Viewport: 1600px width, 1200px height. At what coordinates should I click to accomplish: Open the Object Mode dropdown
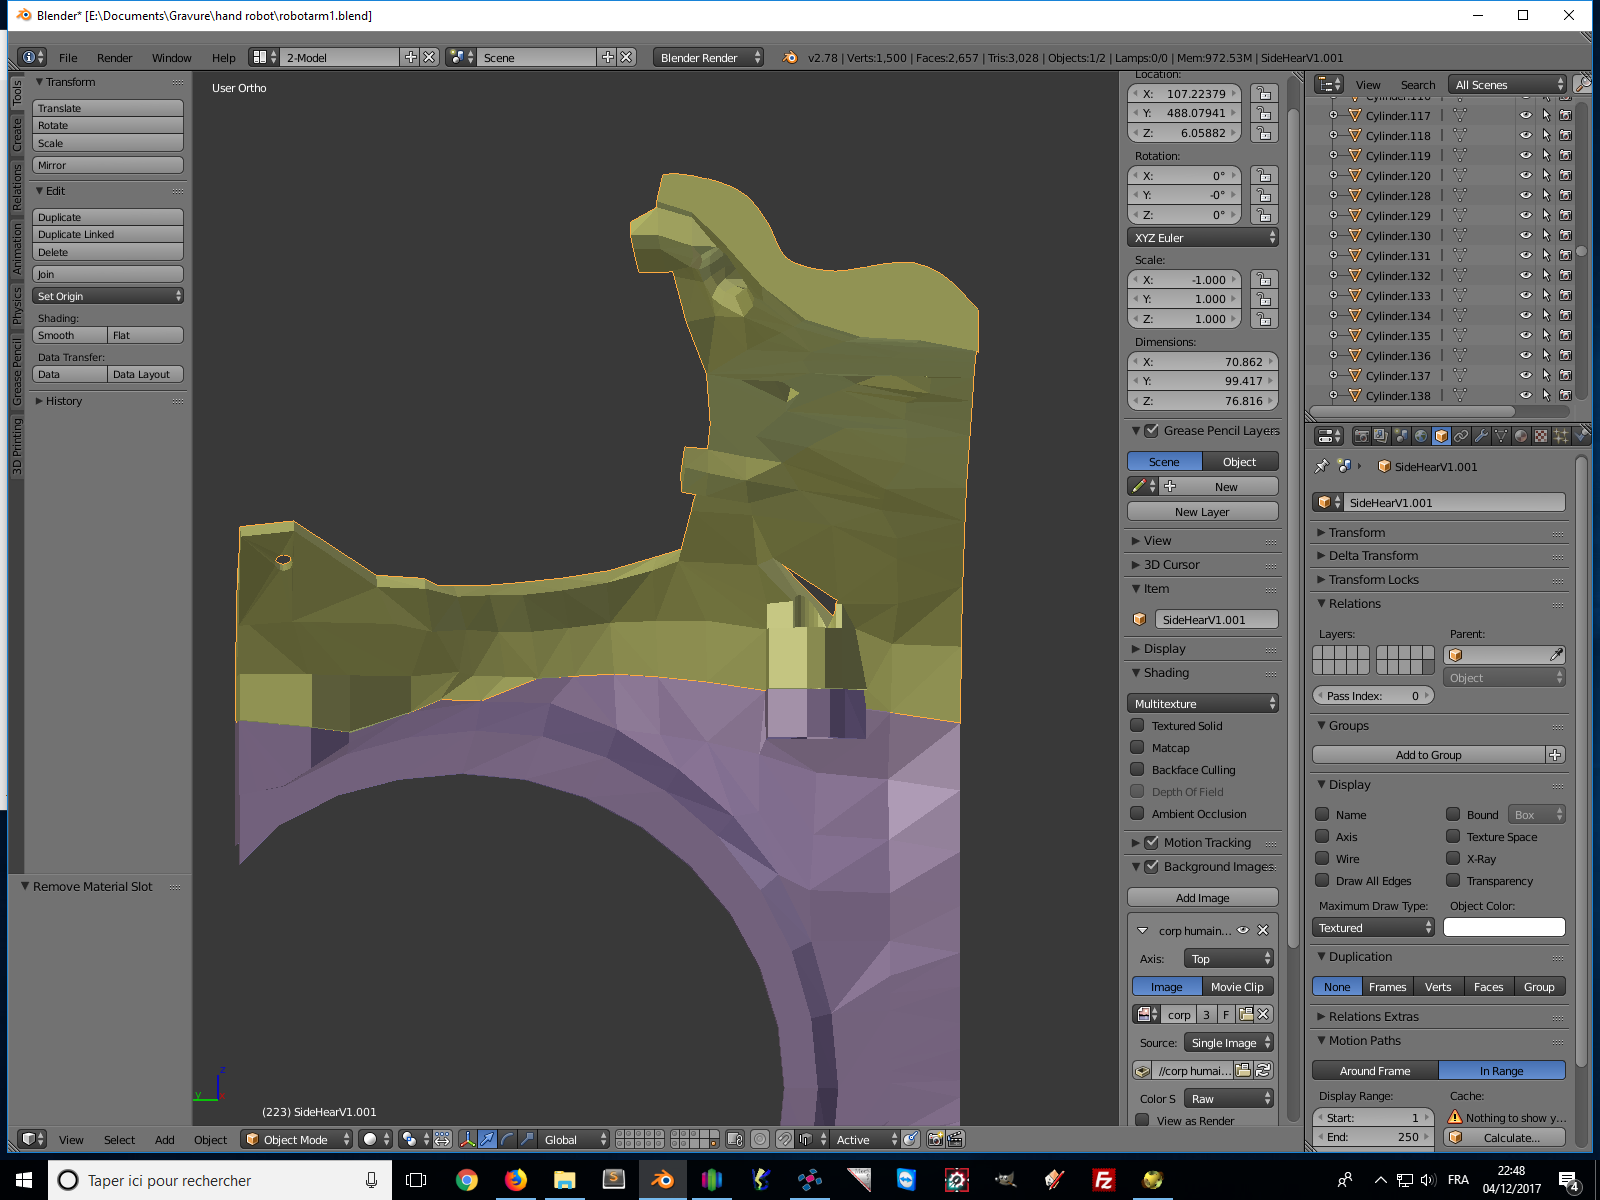(x=297, y=1139)
